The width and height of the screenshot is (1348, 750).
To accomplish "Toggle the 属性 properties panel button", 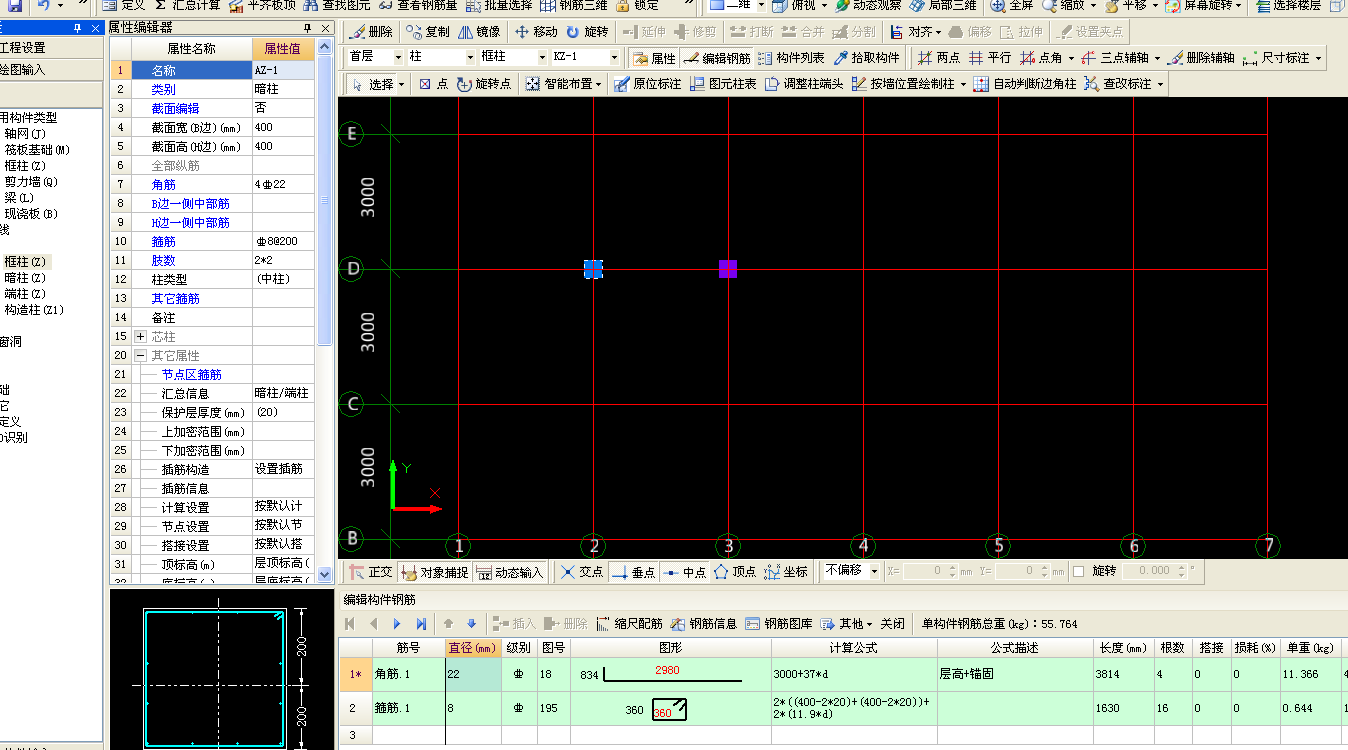I will point(654,58).
